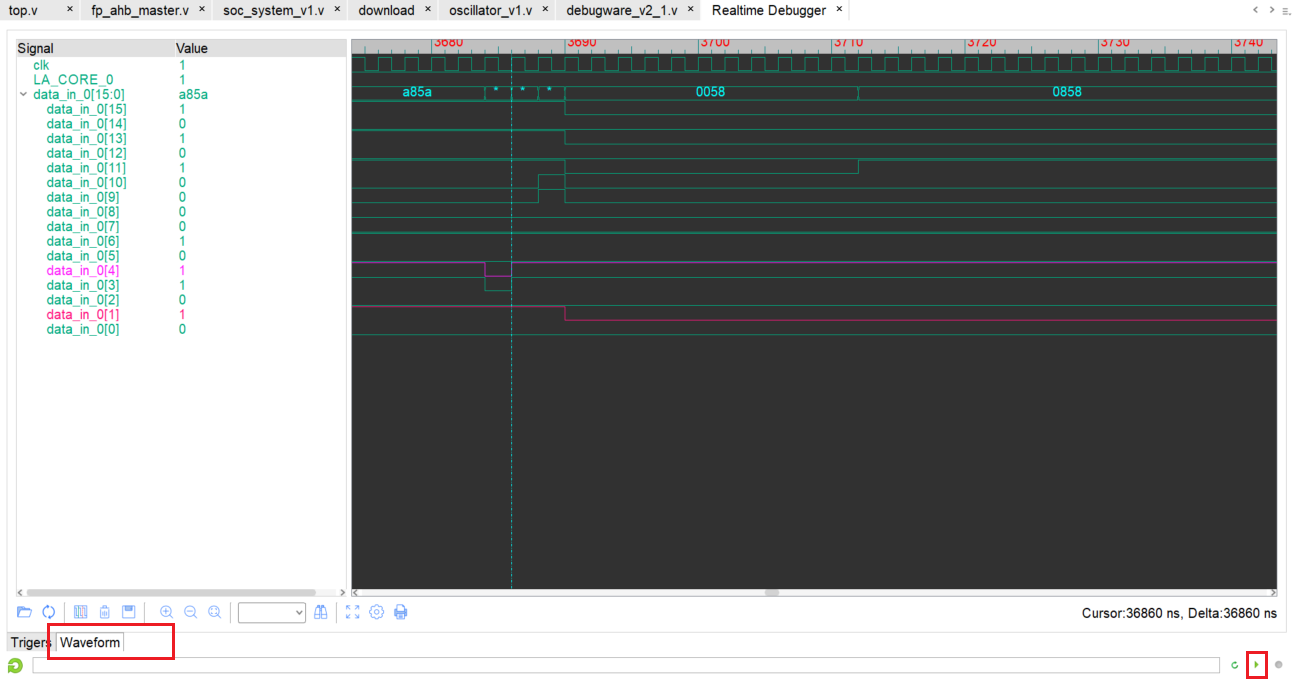Select the Waveform tab
This screenshot has width=1294, height=682.
tap(90, 642)
